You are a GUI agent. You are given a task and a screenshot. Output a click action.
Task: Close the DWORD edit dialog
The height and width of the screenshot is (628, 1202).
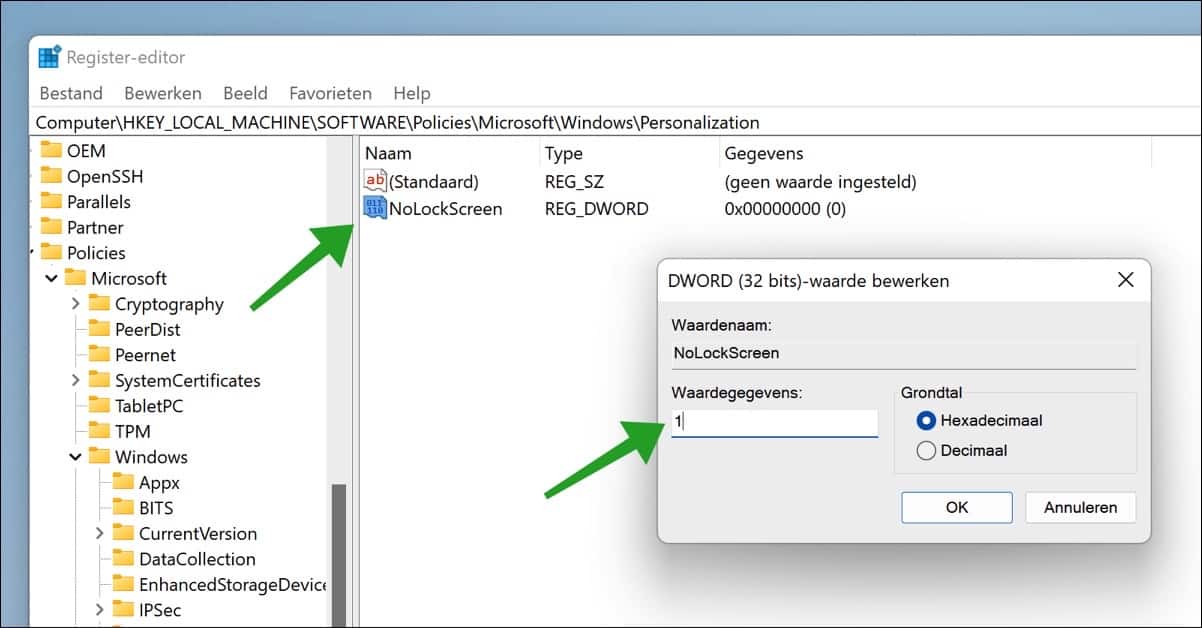coord(1126,280)
